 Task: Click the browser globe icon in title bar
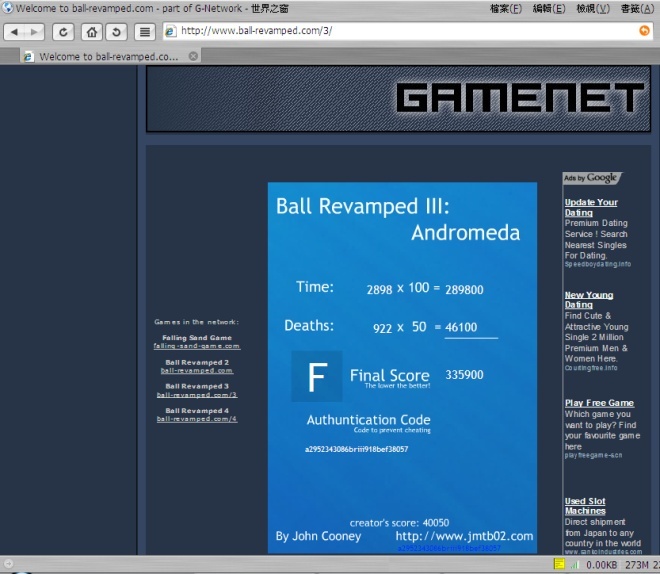pos(7,7)
